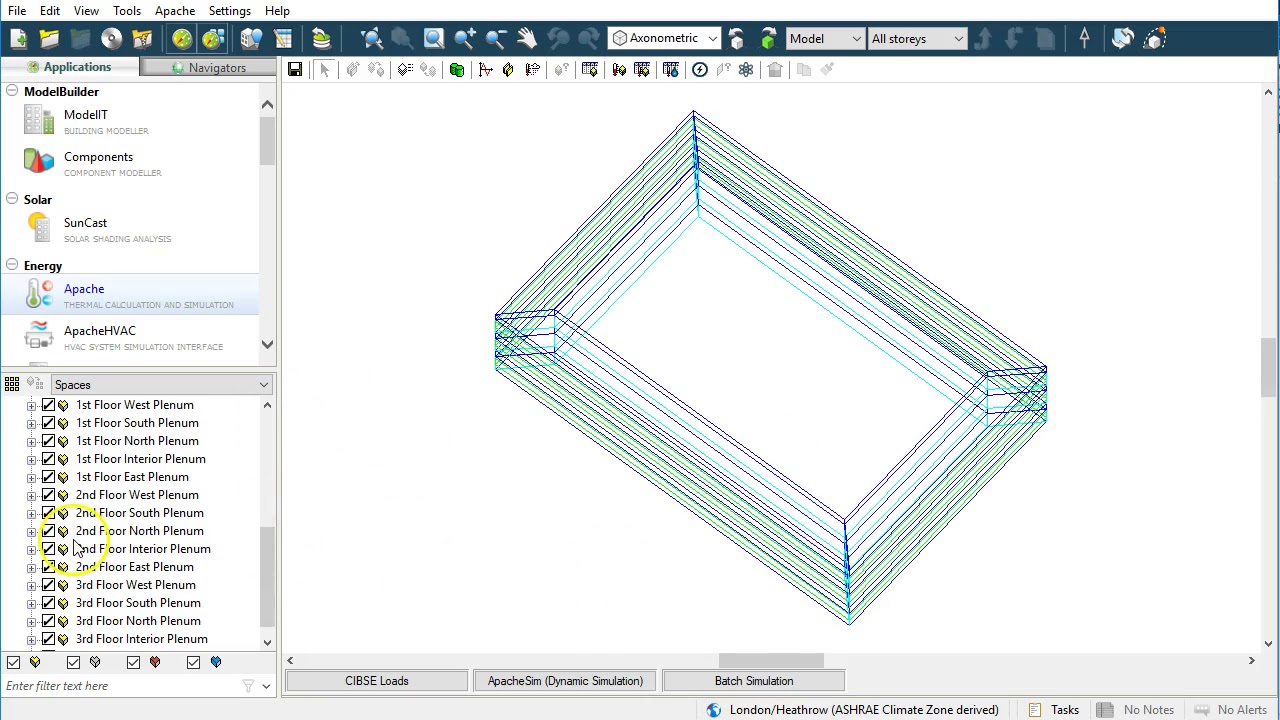Uncheck 1st Floor South Plenum checkbox
1280x720 pixels.
pos(48,423)
